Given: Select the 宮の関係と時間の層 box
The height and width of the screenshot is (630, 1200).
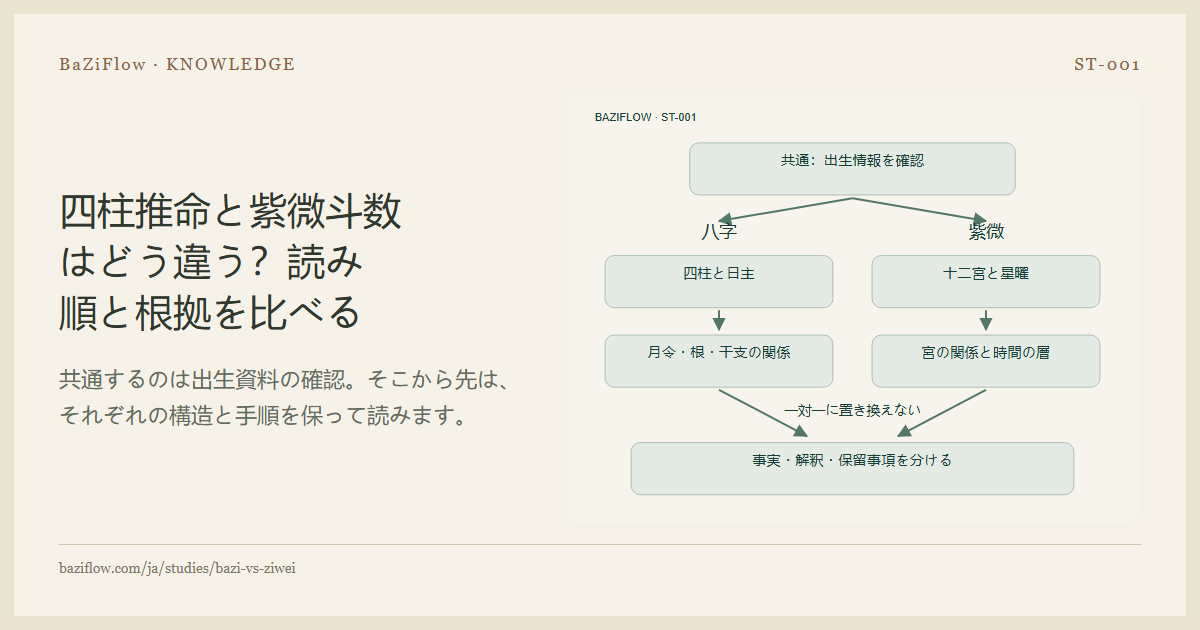Looking at the screenshot, I should click(x=986, y=361).
